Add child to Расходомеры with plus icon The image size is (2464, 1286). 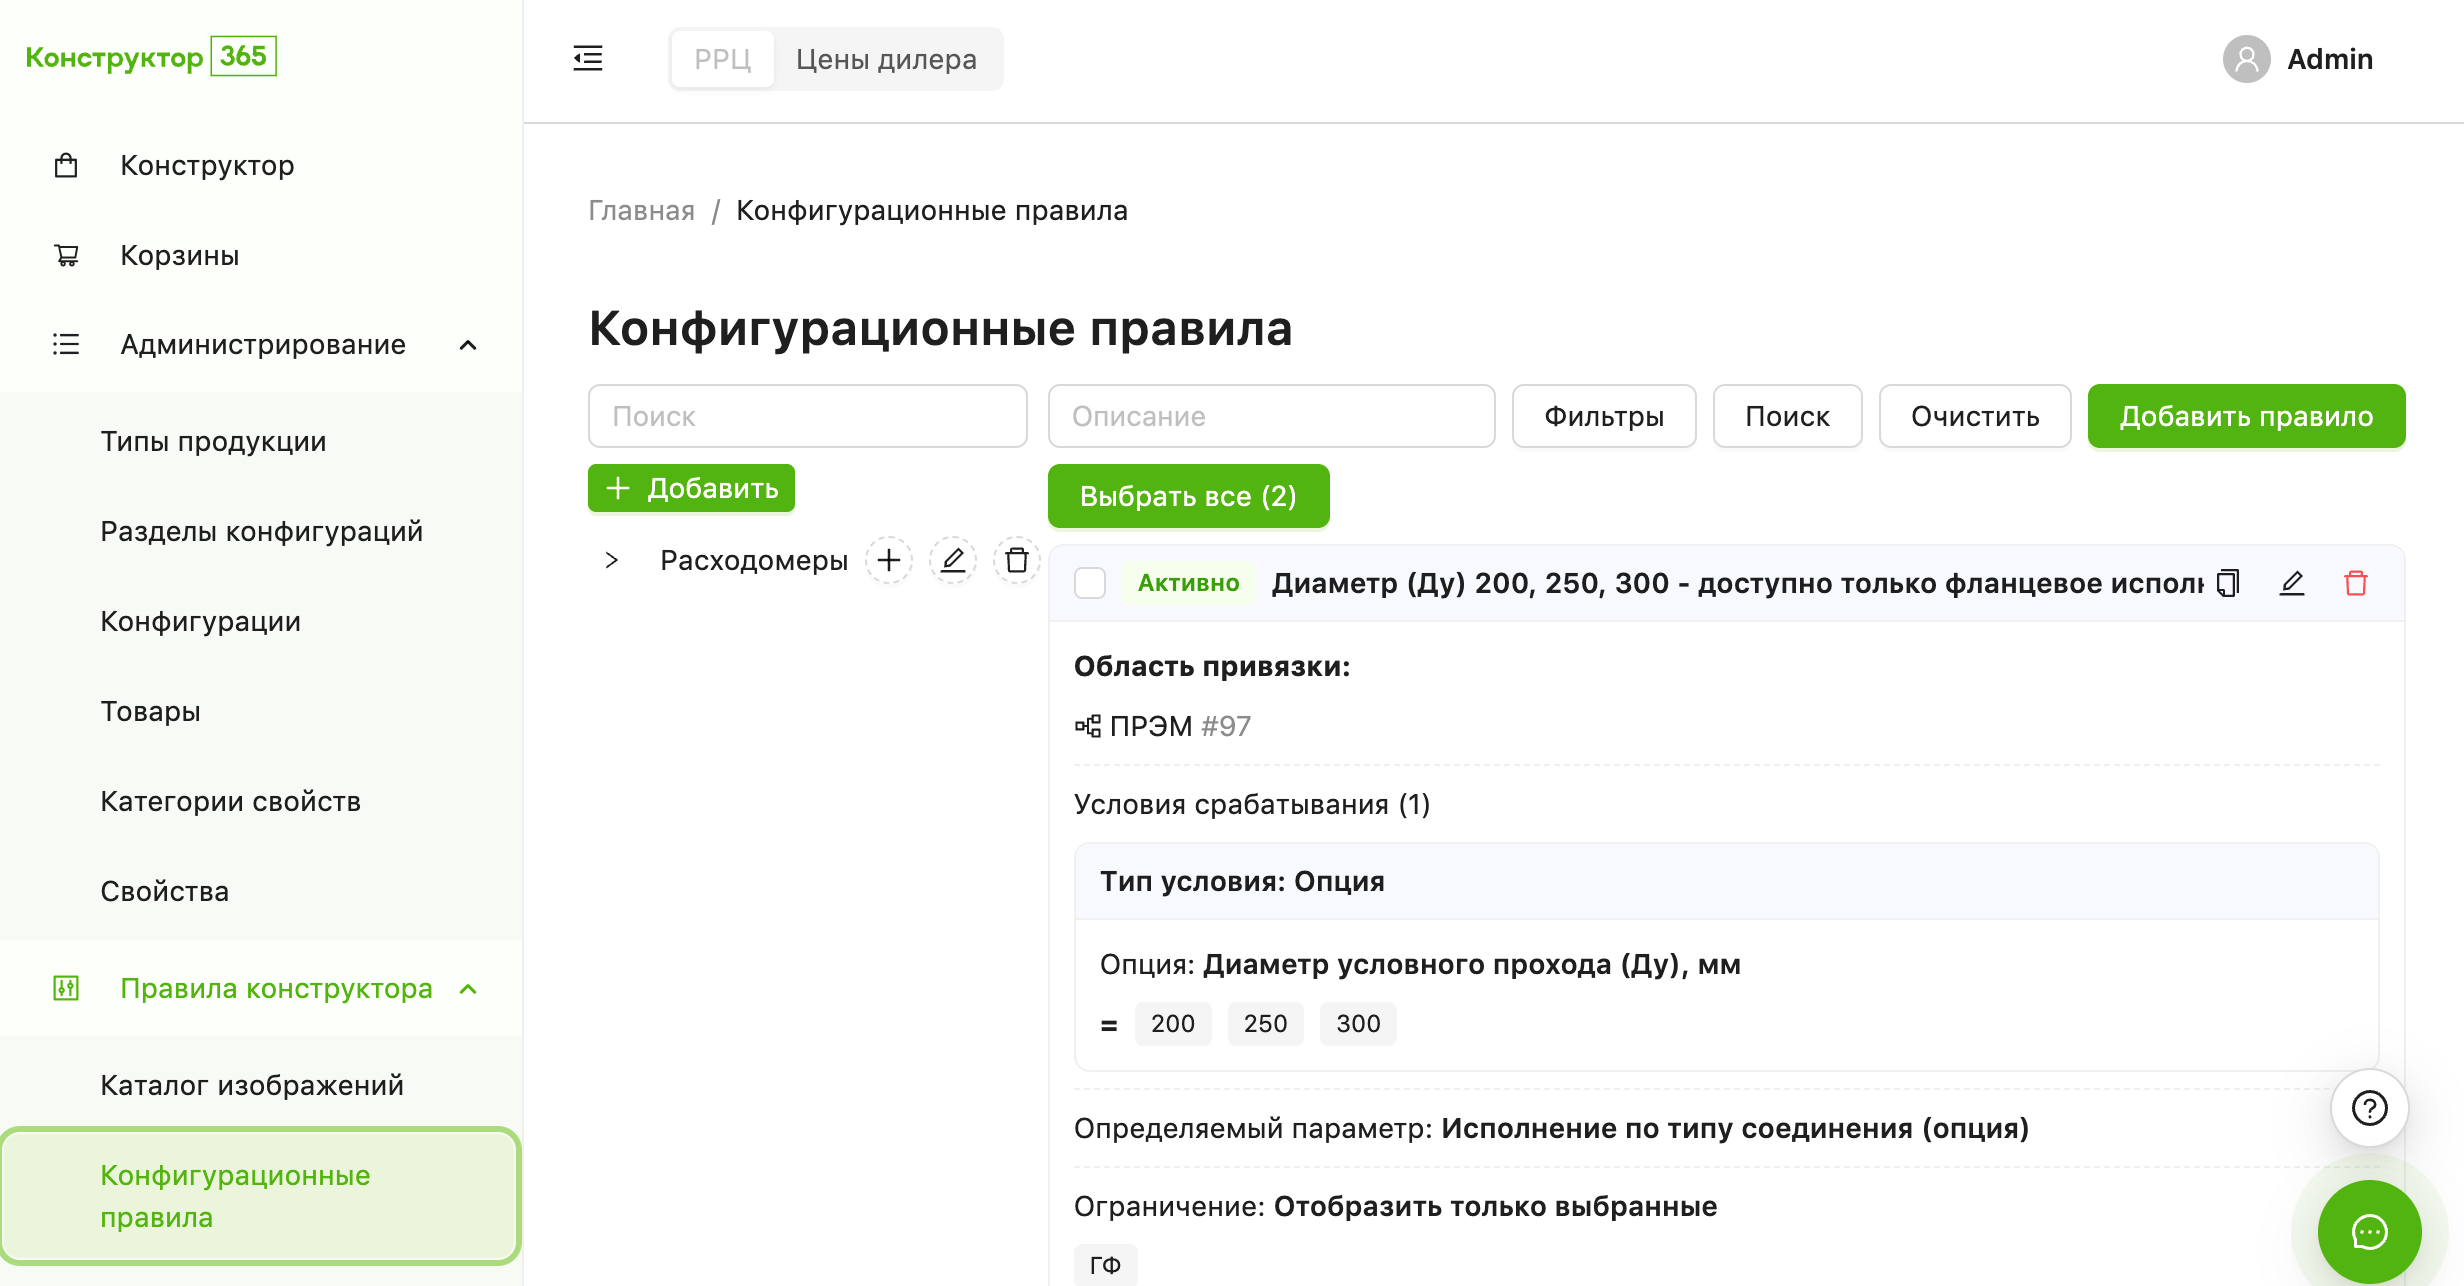[x=888, y=560]
